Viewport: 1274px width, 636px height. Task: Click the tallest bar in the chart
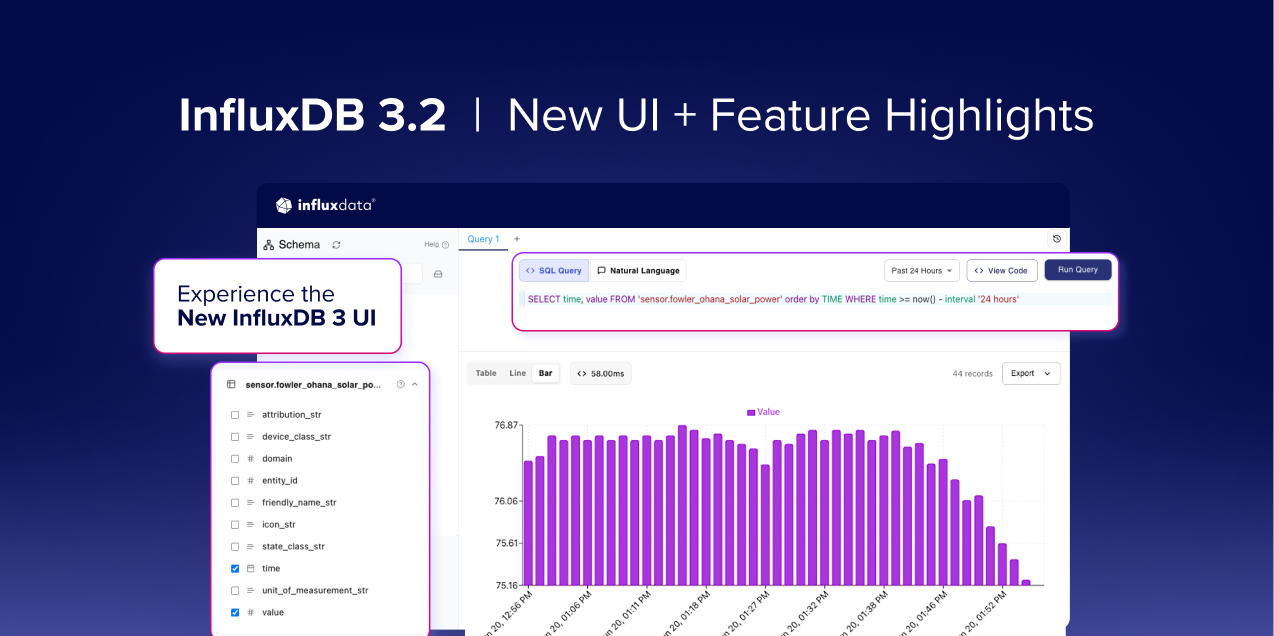pyautogui.click(x=682, y=505)
